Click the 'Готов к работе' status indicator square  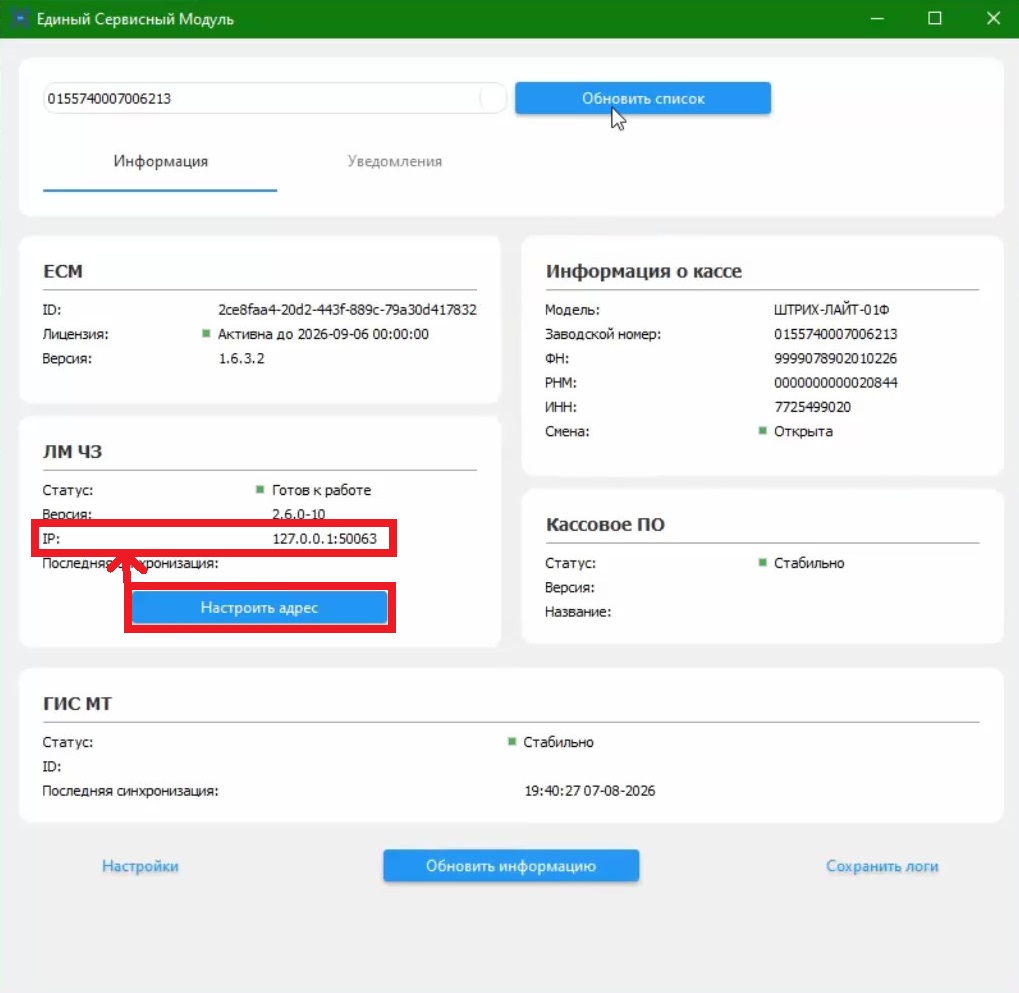(260, 489)
